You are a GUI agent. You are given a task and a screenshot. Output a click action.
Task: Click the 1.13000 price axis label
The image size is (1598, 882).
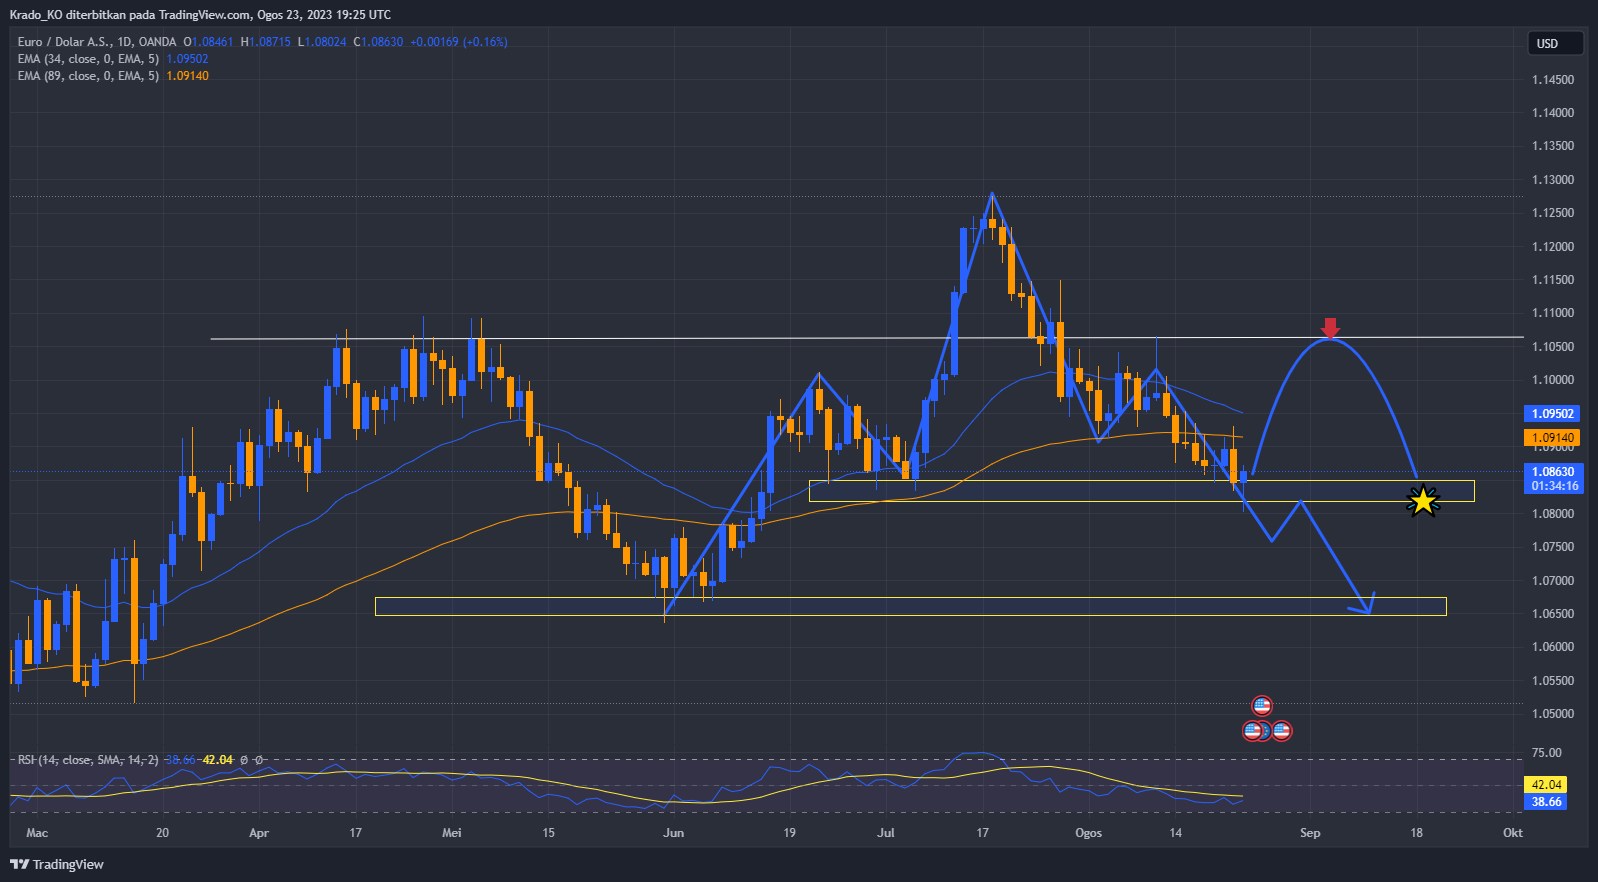click(x=1553, y=180)
